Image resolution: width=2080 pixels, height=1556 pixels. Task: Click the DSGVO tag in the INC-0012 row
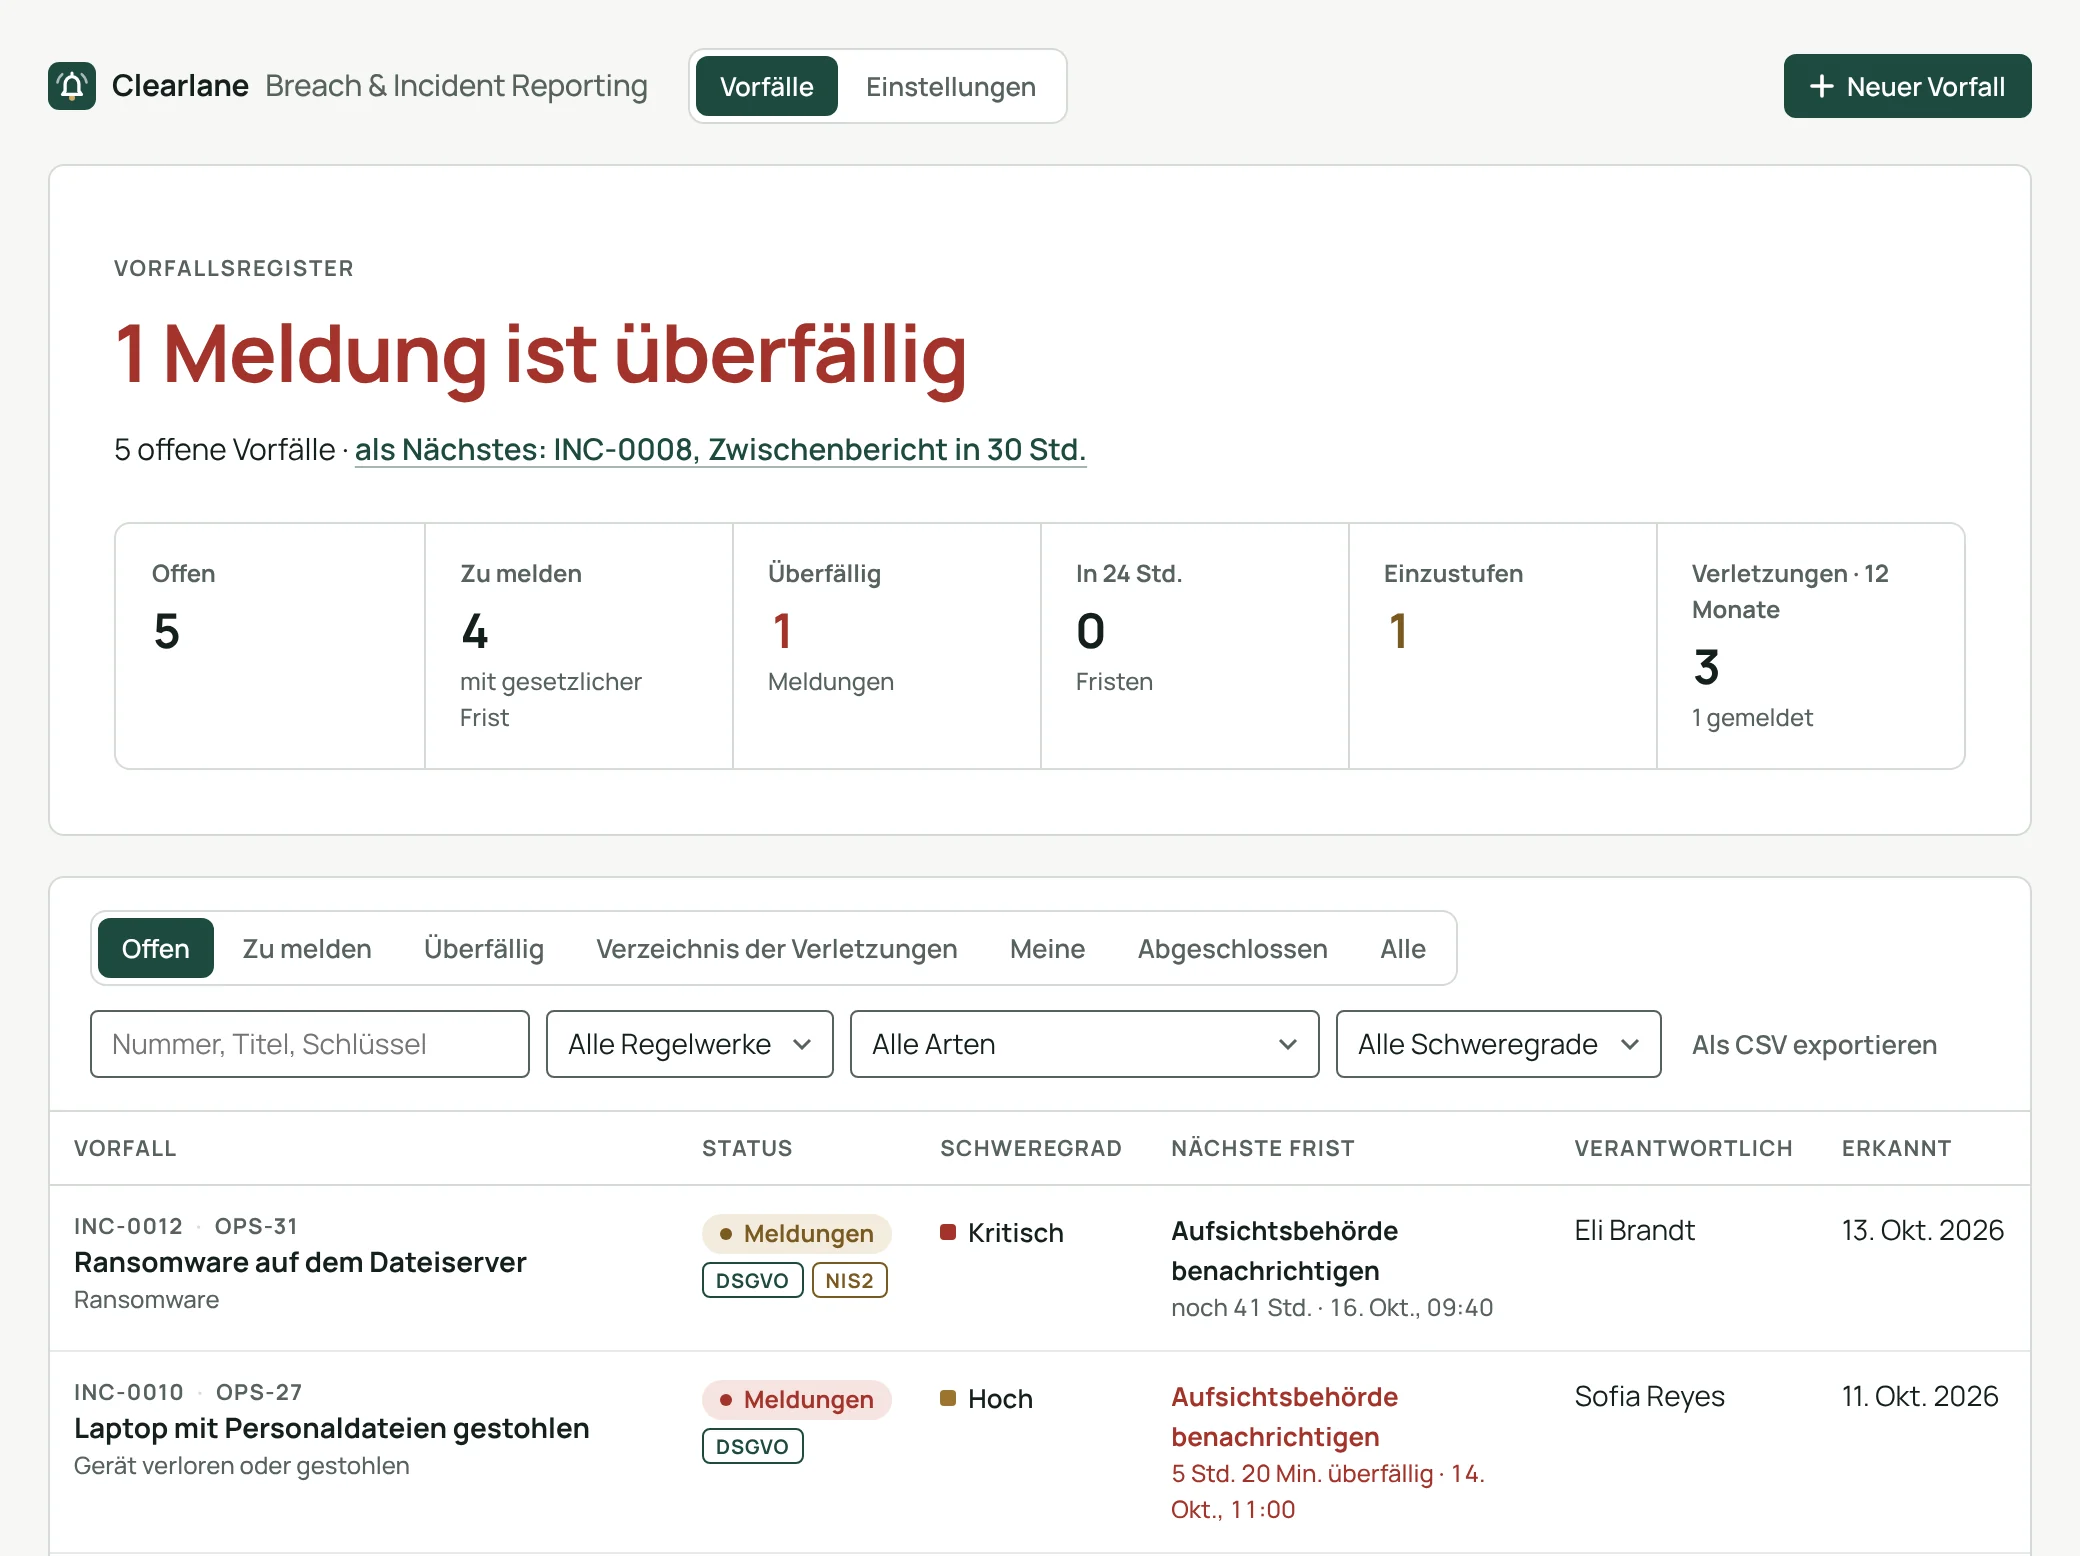tap(752, 1280)
